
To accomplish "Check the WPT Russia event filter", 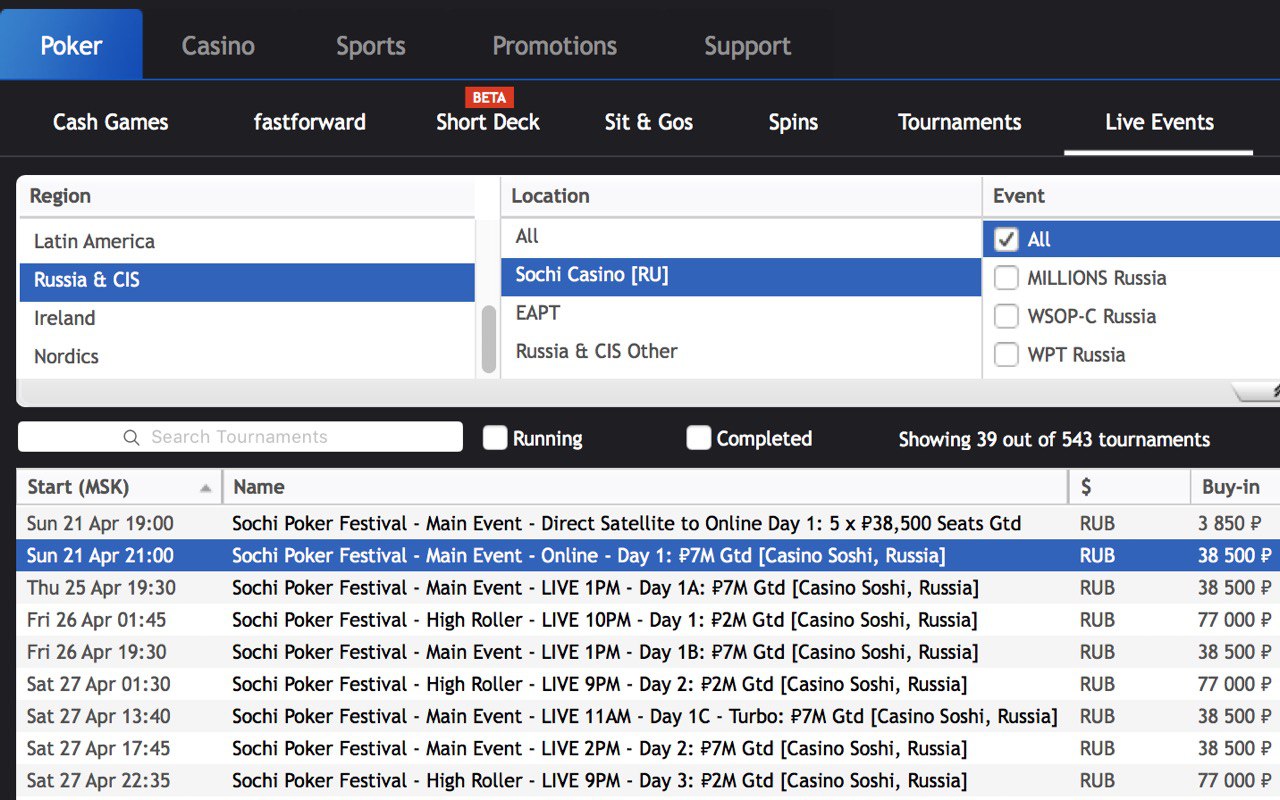I will coord(1007,355).
